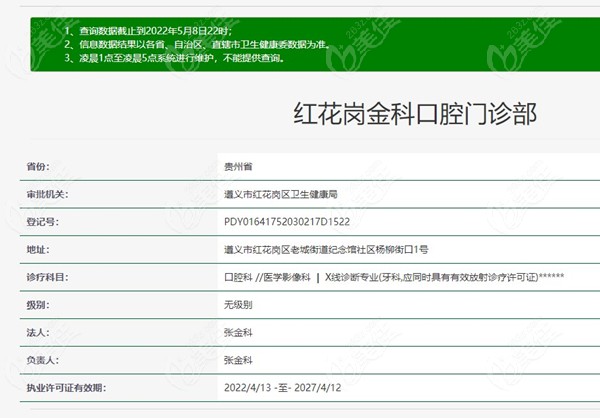Click the 无级别 value
This screenshot has width=600, height=418.
pyautogui.click(x=240, y=304)
